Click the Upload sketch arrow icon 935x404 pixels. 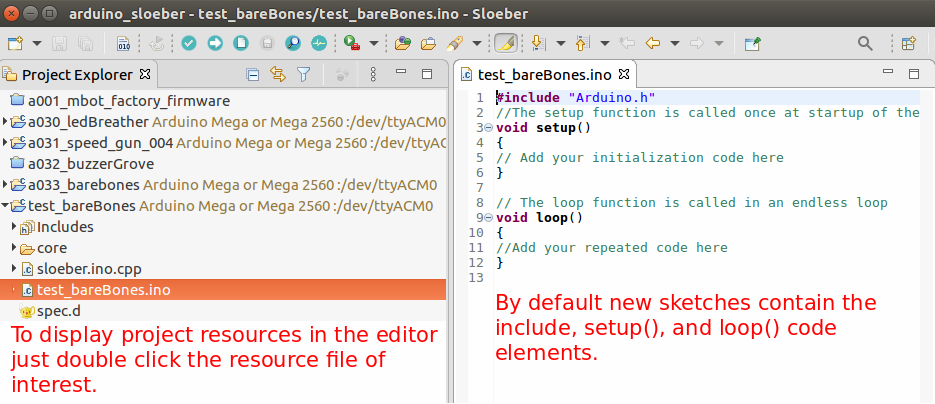tap(215, 44)
